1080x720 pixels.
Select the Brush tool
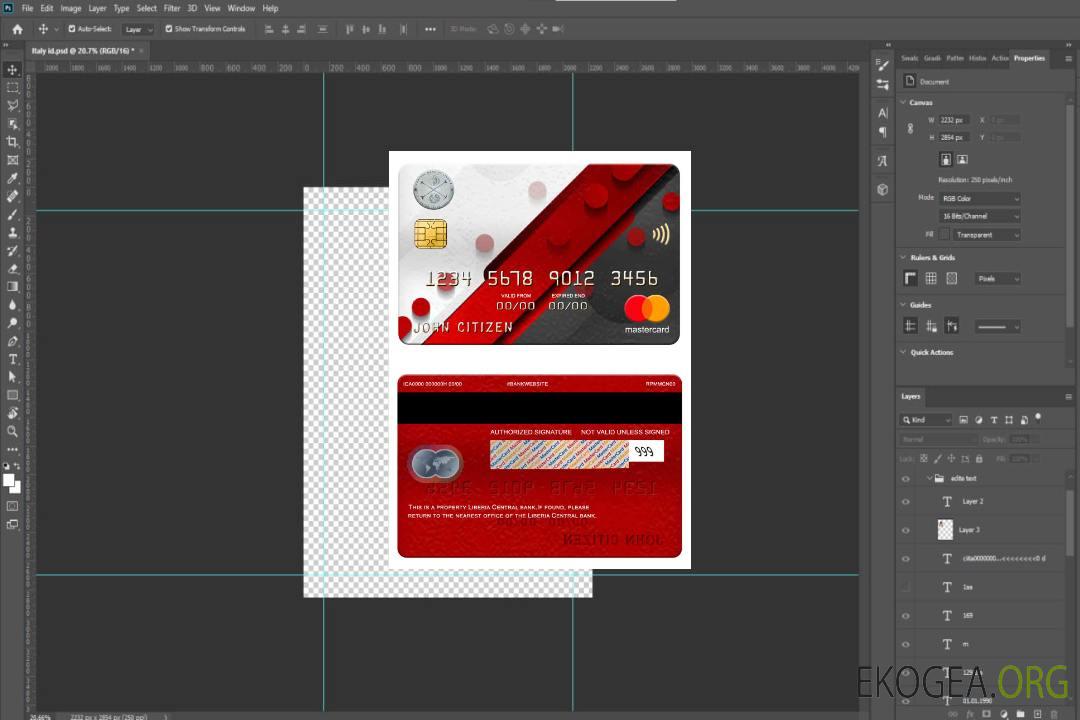[x=12, y=214]
